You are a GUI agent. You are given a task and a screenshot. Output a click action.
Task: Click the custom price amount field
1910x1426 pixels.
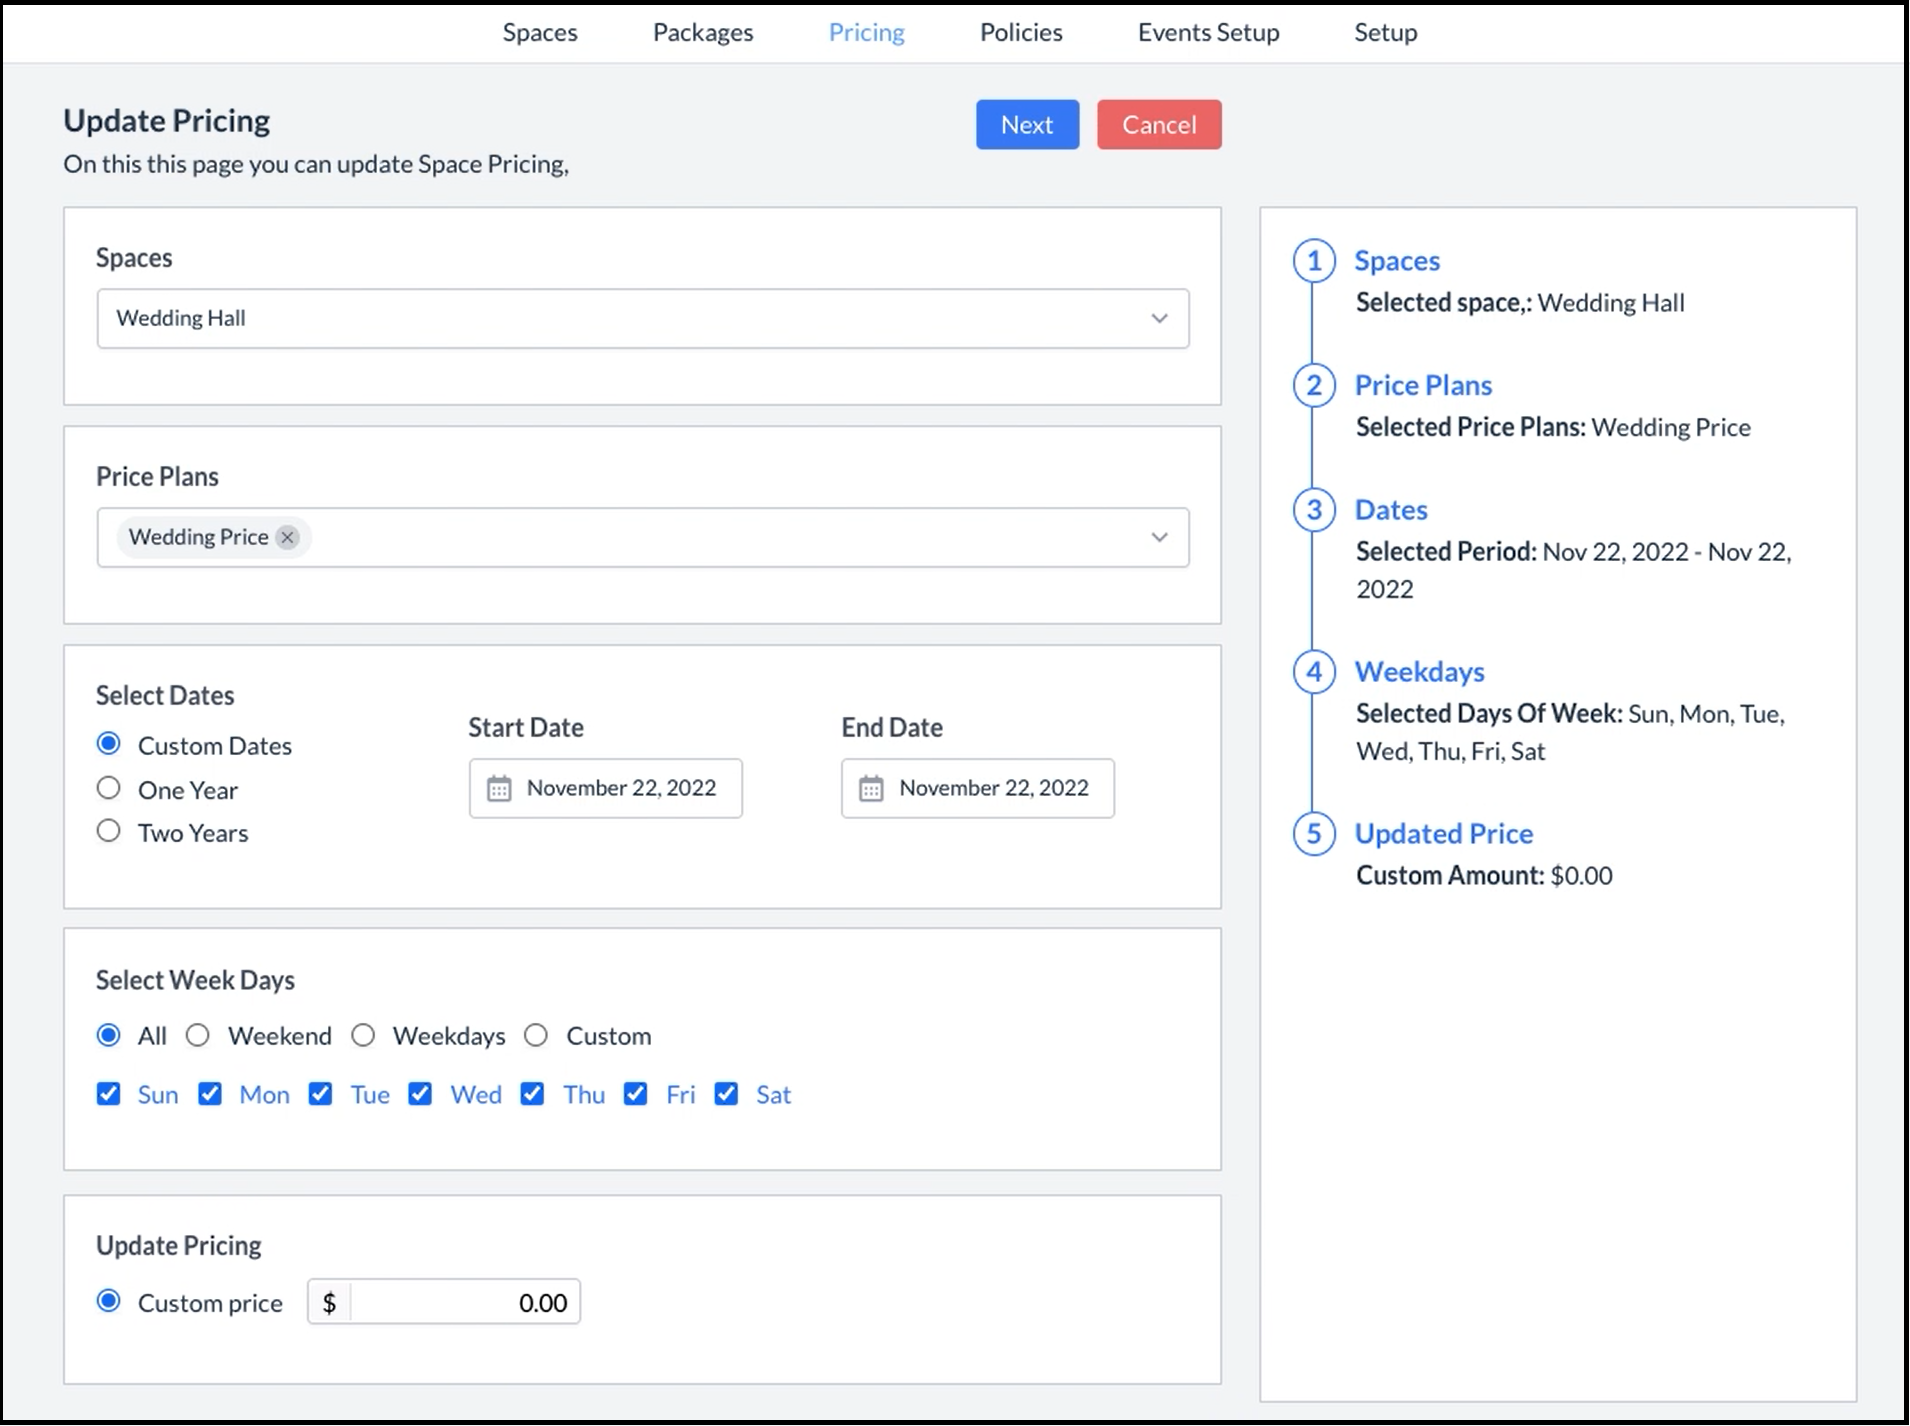(x=465, y=1303)
